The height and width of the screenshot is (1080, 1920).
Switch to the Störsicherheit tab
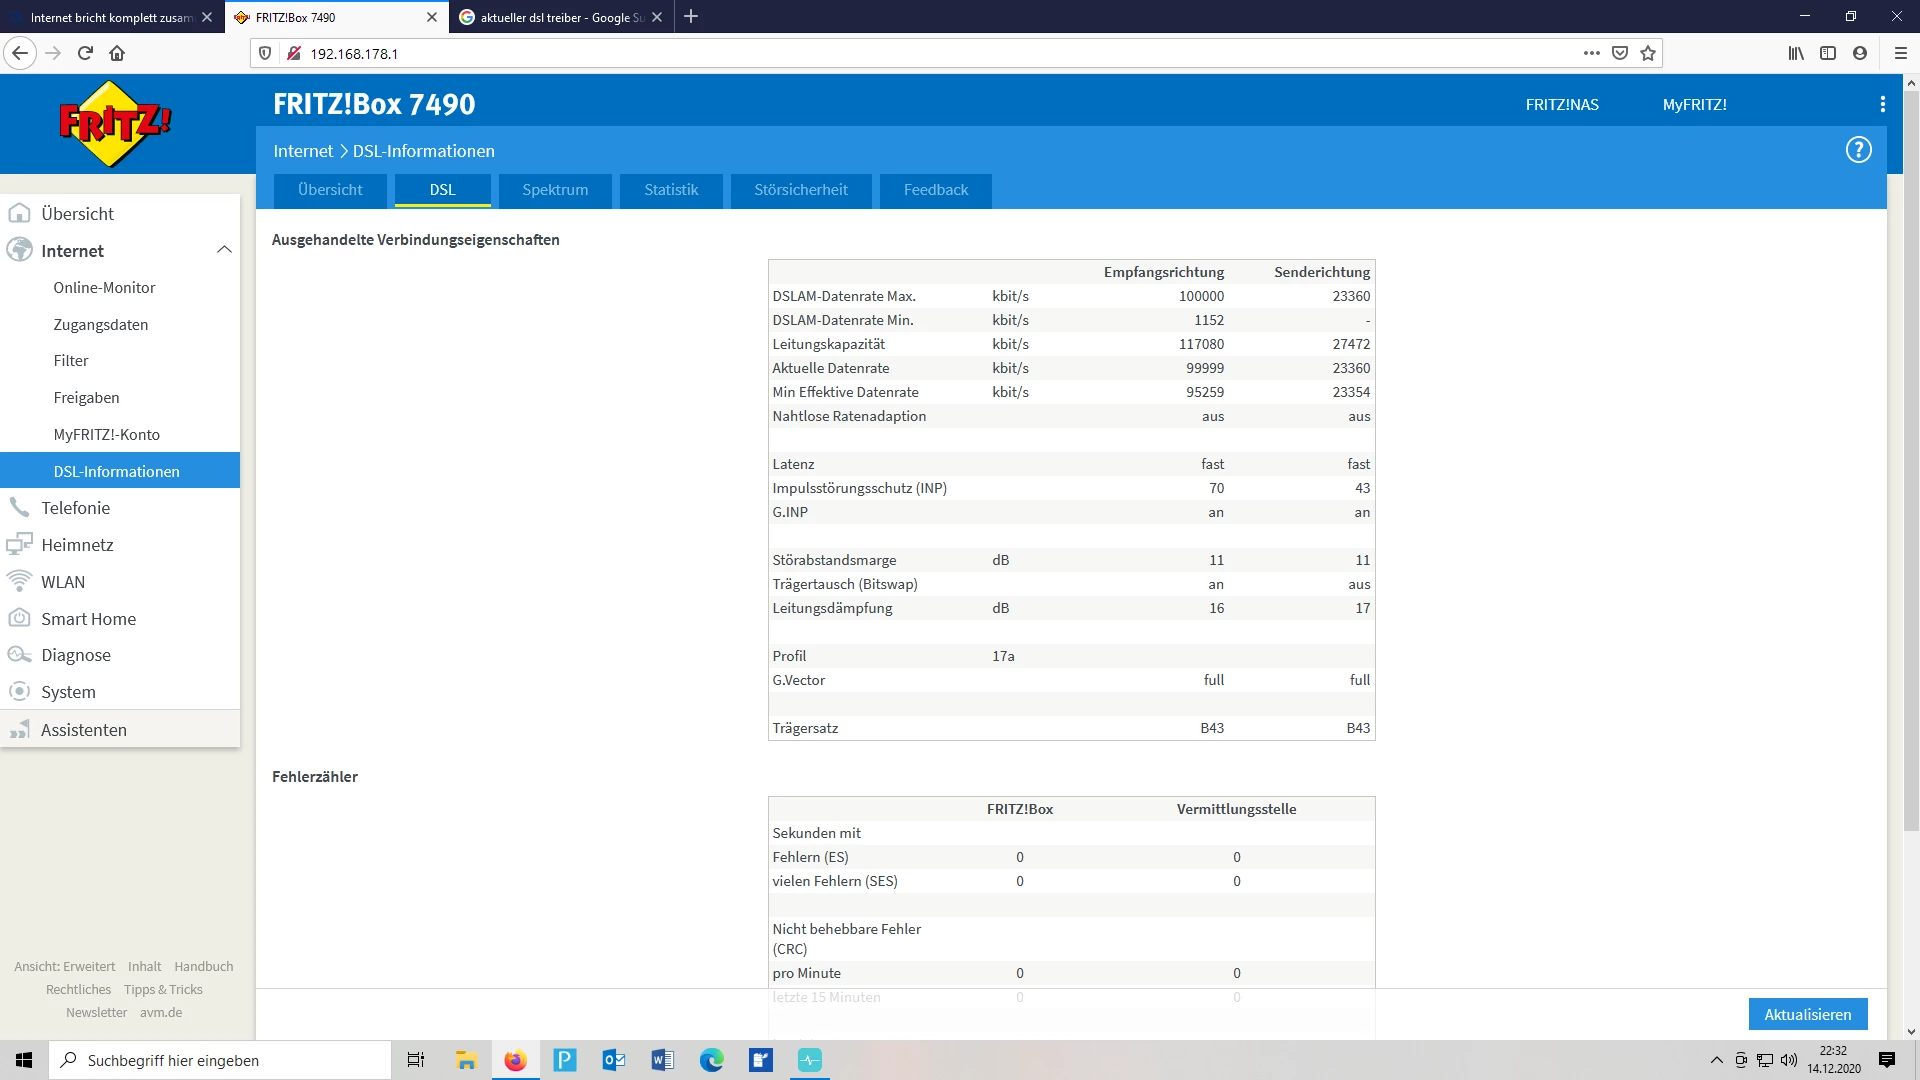pos(800,190)
